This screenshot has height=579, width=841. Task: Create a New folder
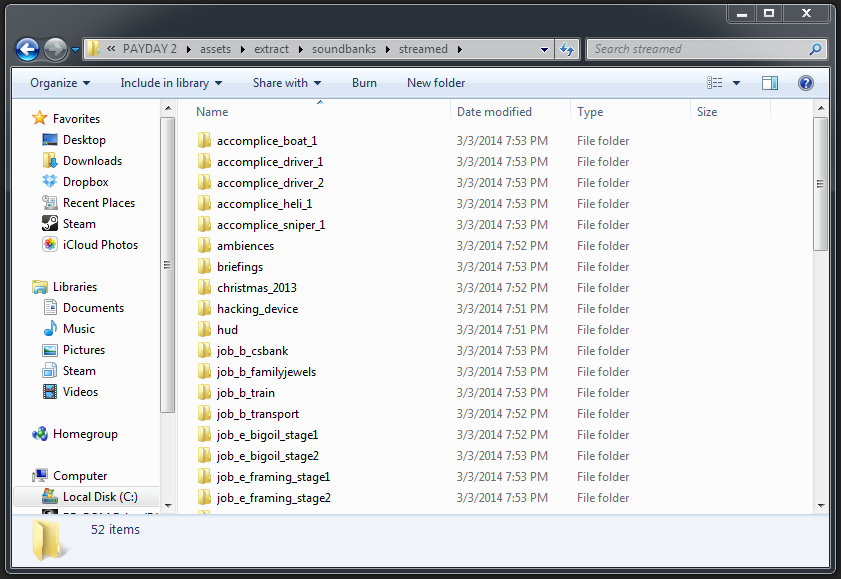[436, 83]
